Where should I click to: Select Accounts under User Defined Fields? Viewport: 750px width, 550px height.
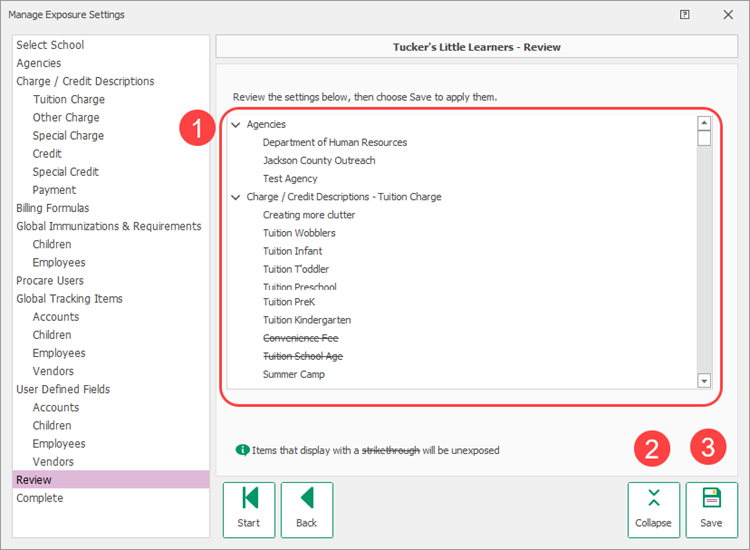point(56,408)
